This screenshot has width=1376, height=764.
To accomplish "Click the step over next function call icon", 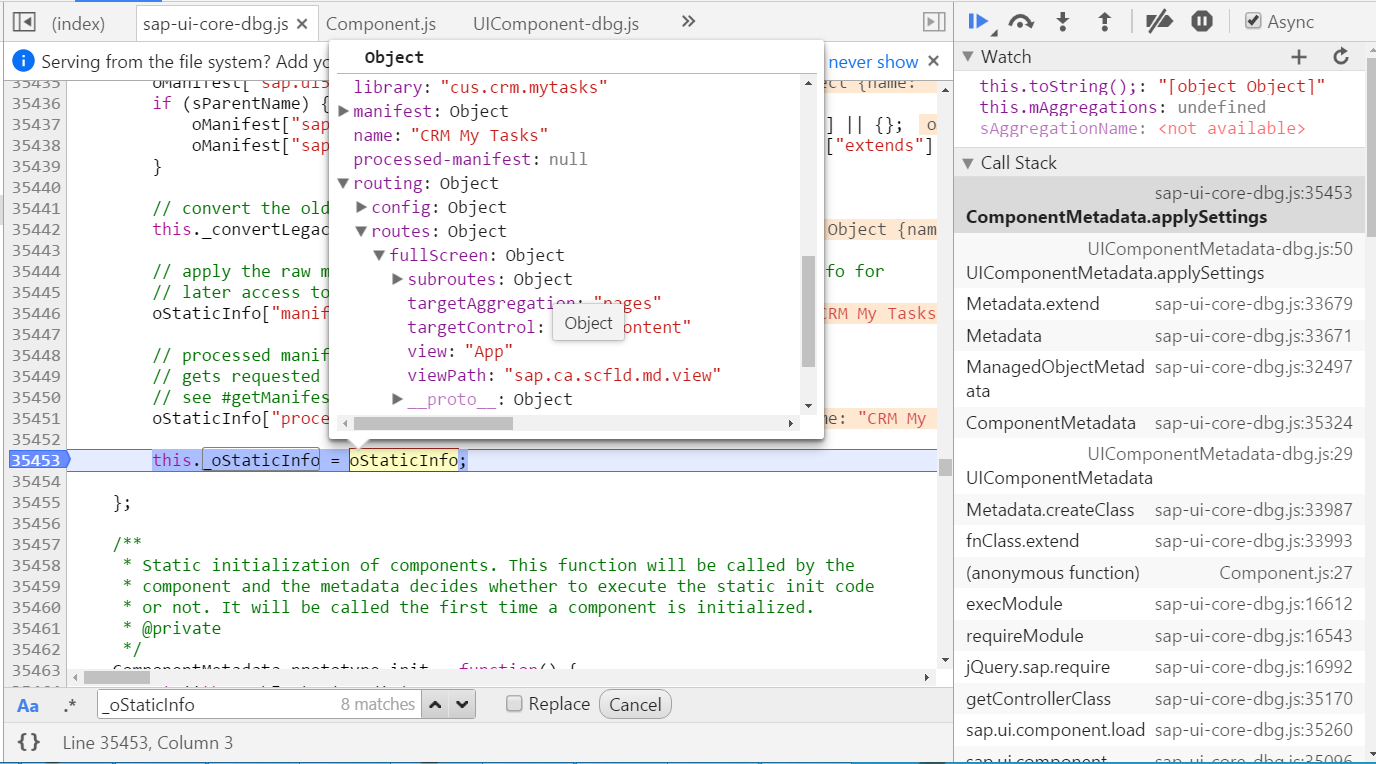I will 1022,20.
